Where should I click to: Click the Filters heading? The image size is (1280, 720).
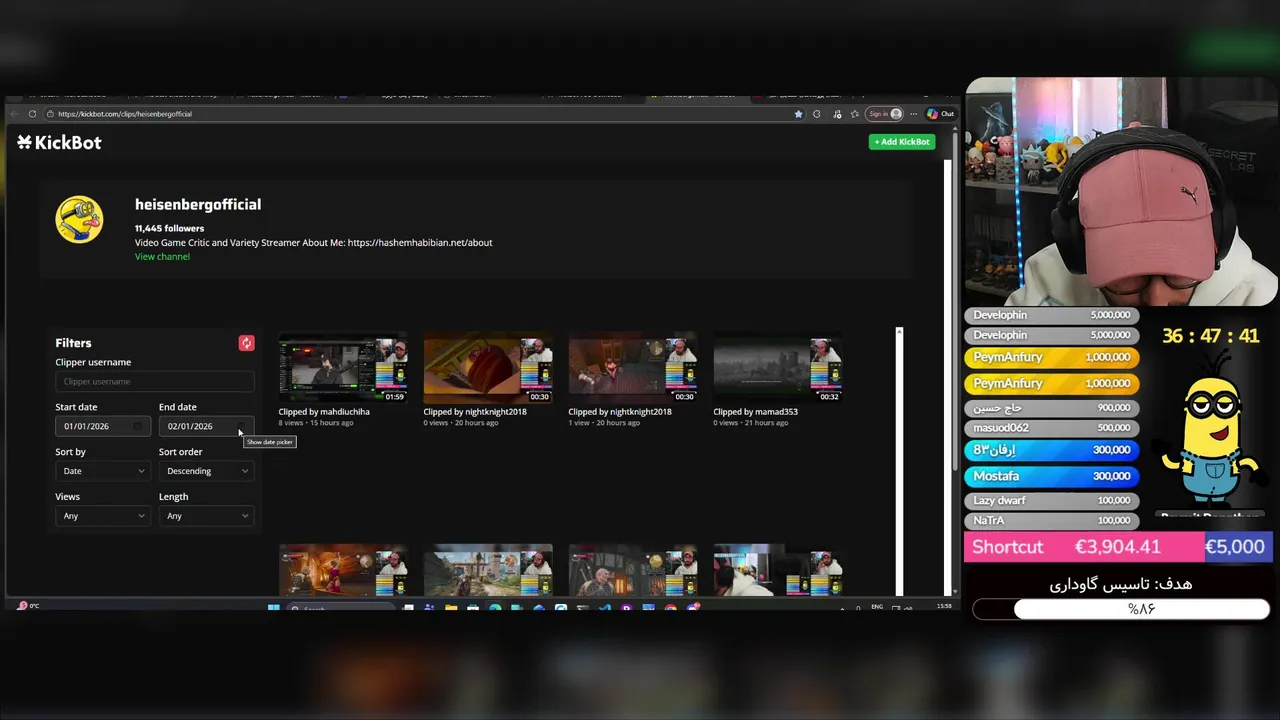pyautogui.click(x=73, y=343)
